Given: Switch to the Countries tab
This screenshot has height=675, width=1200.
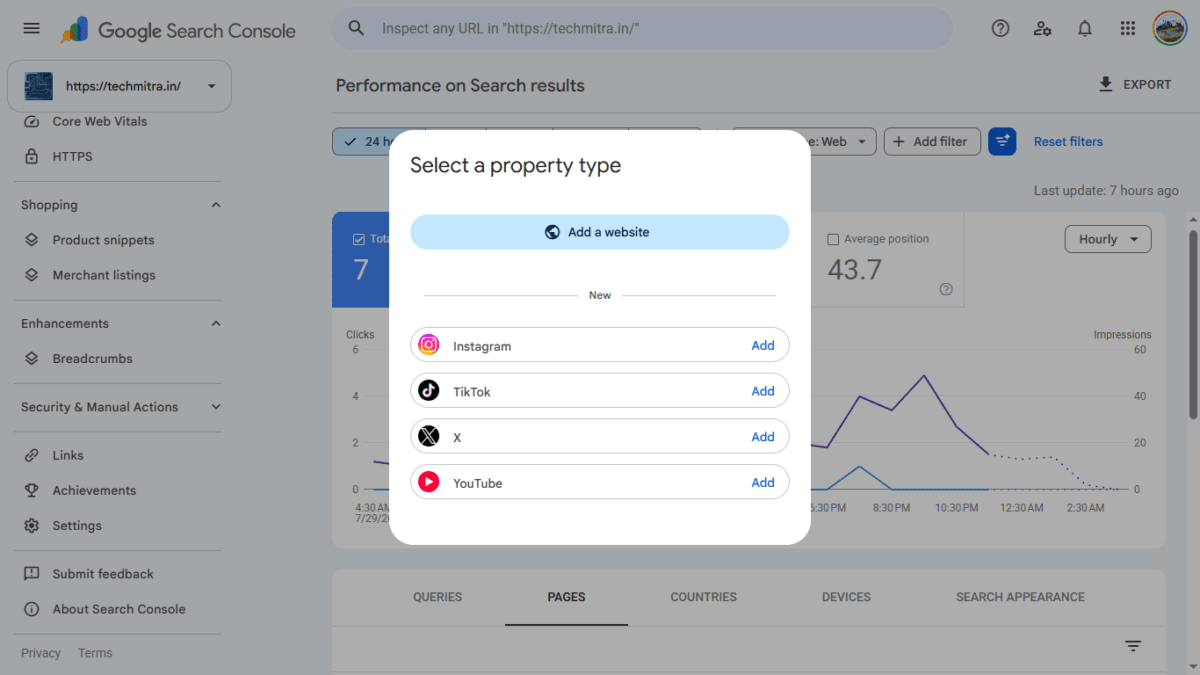Looking at the screenshot, I should click(703, 597).
